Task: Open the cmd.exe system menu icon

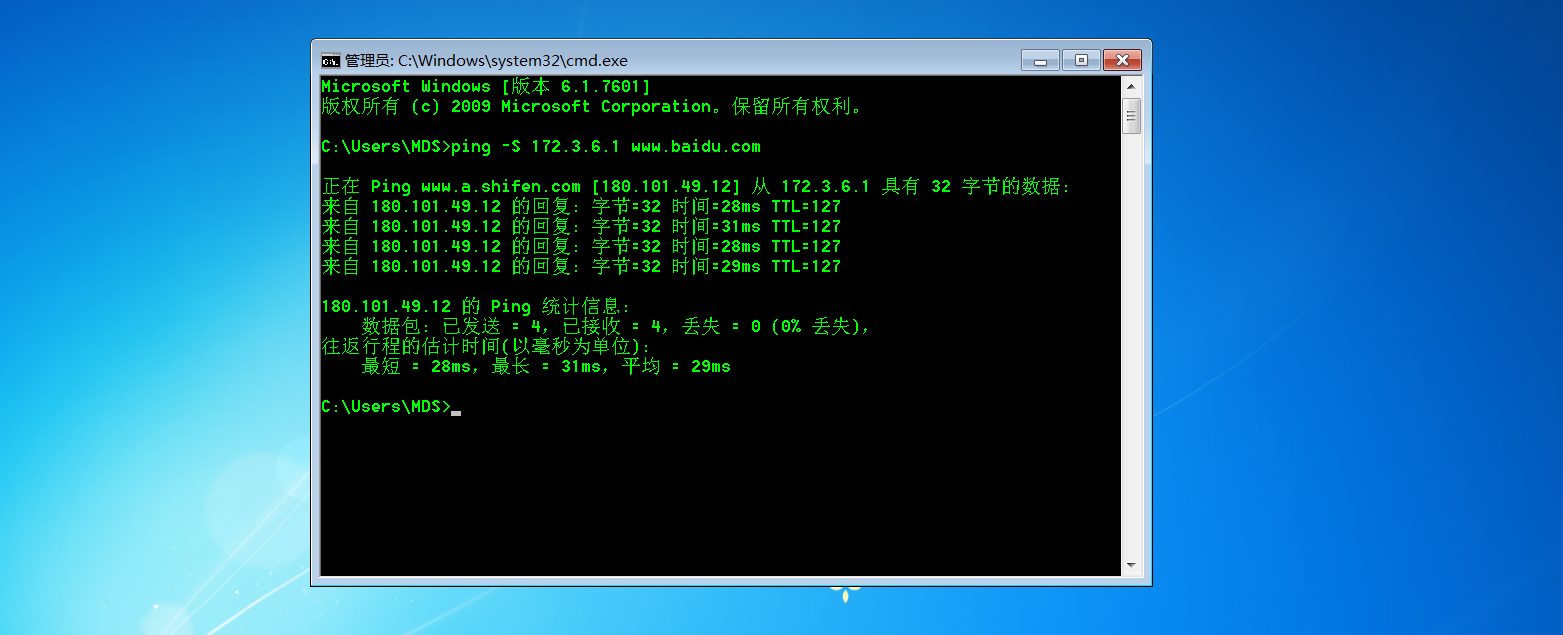Action: pos(330,60)
